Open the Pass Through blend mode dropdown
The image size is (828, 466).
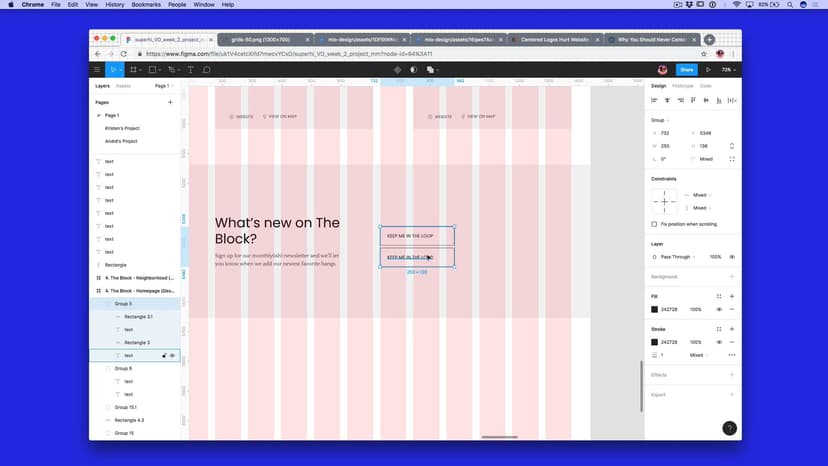(x=675, y=257)
